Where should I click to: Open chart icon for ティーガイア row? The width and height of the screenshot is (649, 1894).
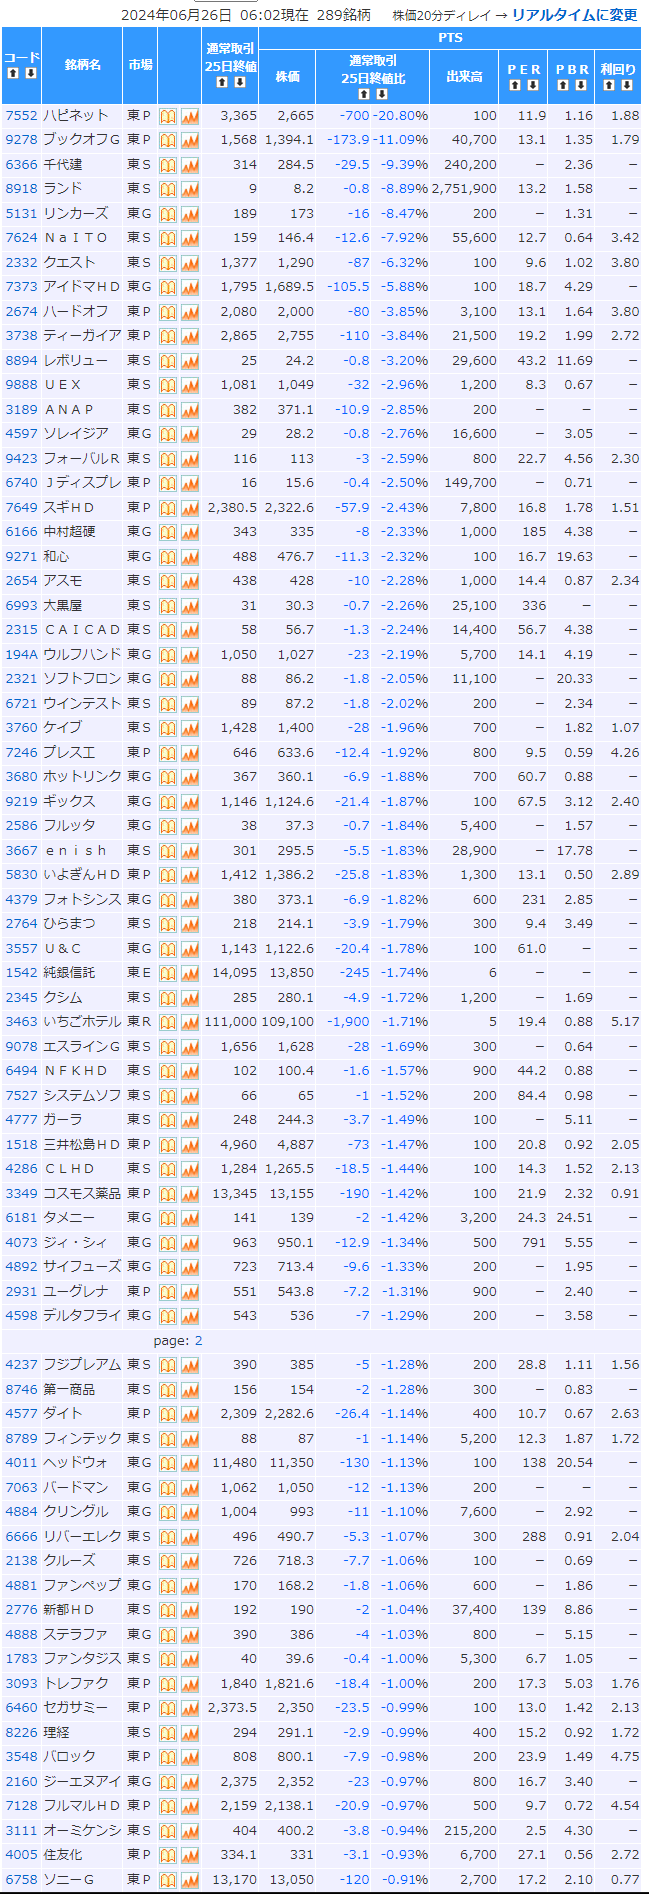[x=190, y=337]
